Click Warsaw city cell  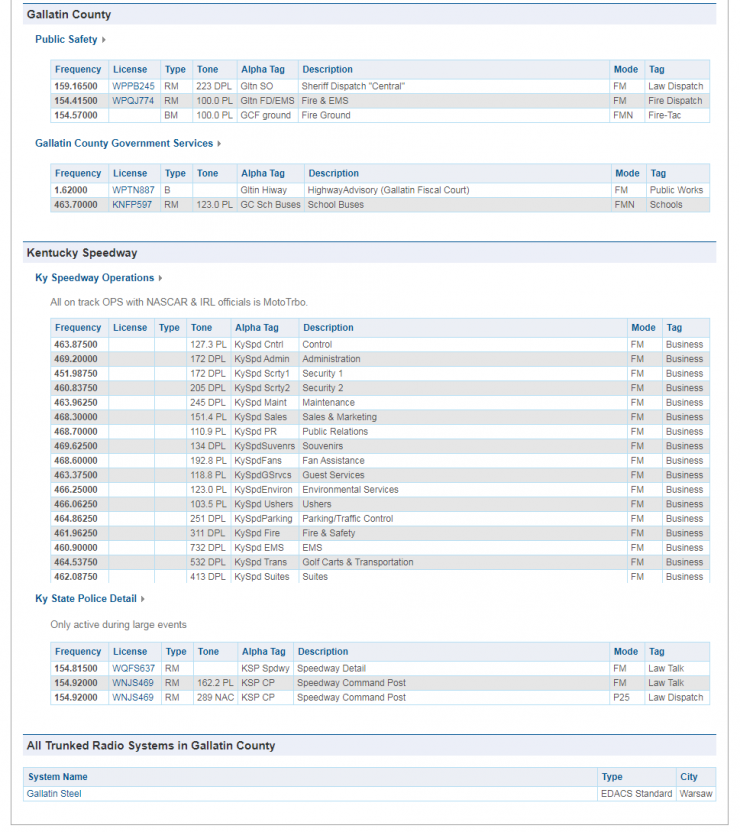click(696, 794)
